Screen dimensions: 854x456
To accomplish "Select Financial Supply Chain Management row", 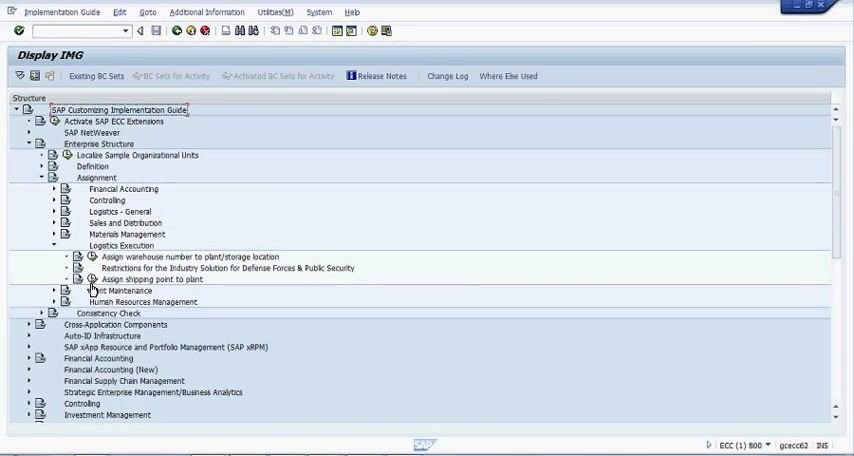I will [124, 381].
